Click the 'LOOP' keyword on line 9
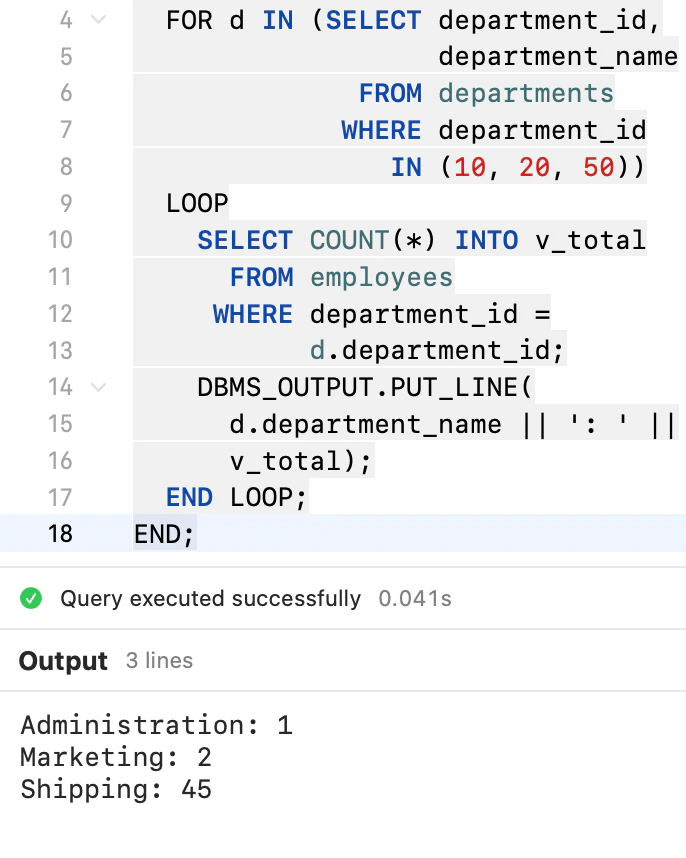The height and width of the screenshot is (858, 686). point(197,204)
